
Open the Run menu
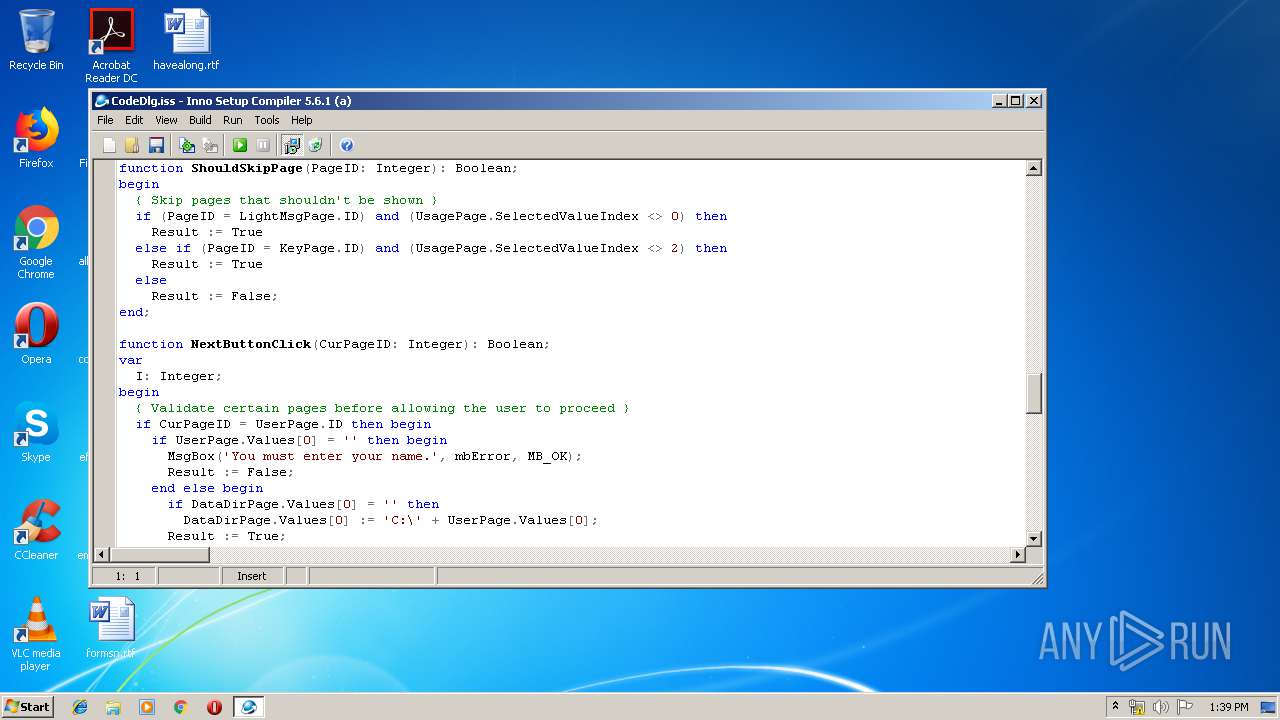click(233, 120)
